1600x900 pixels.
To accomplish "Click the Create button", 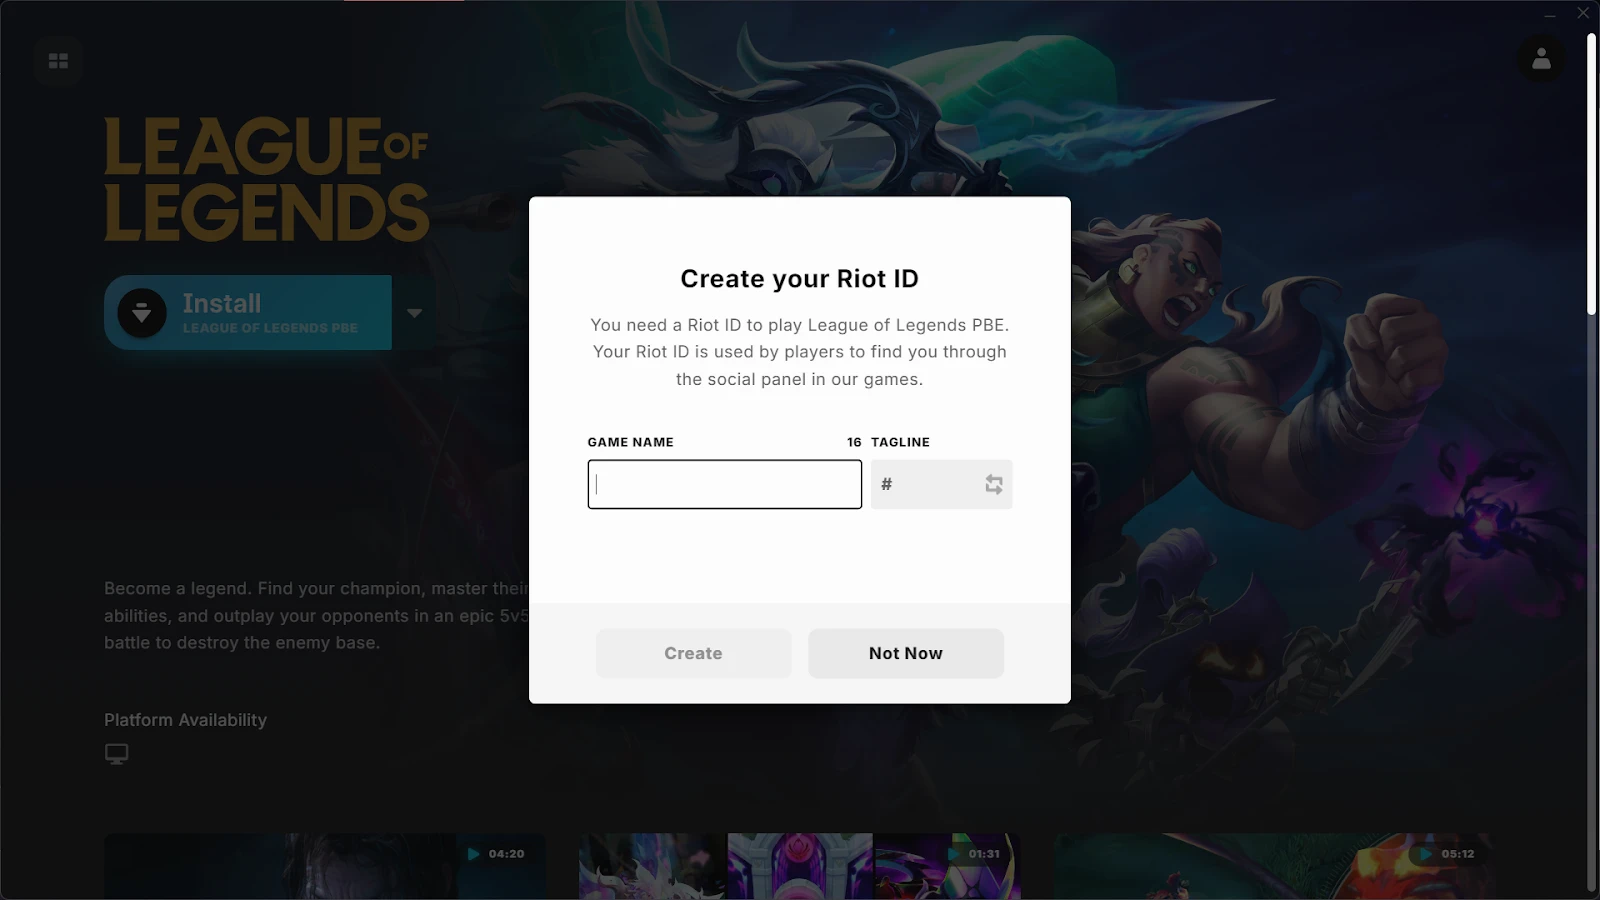I will [x=693, y=653].
